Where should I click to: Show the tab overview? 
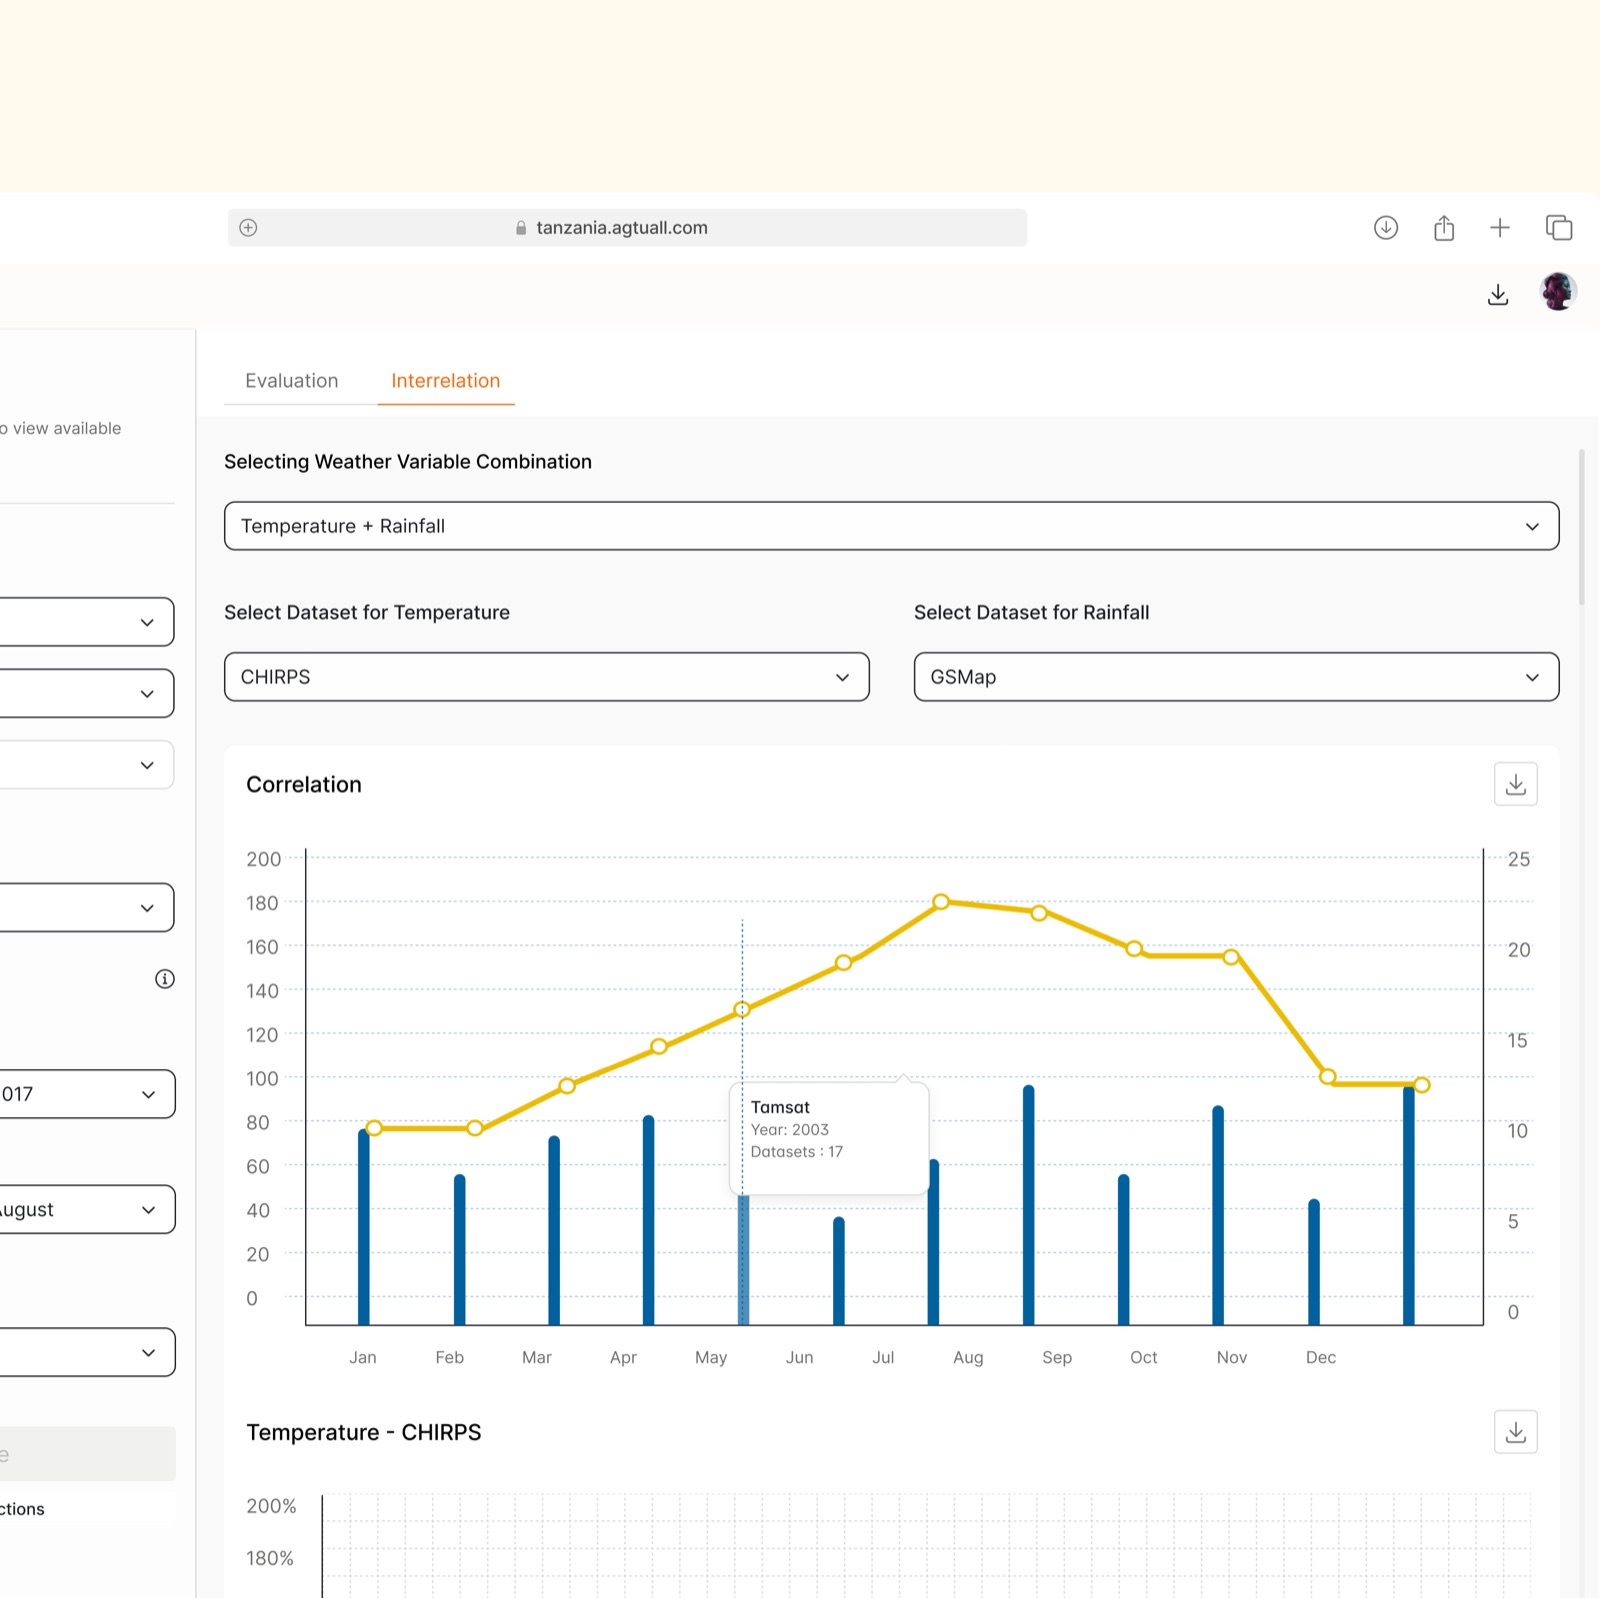coord(1559,228)
